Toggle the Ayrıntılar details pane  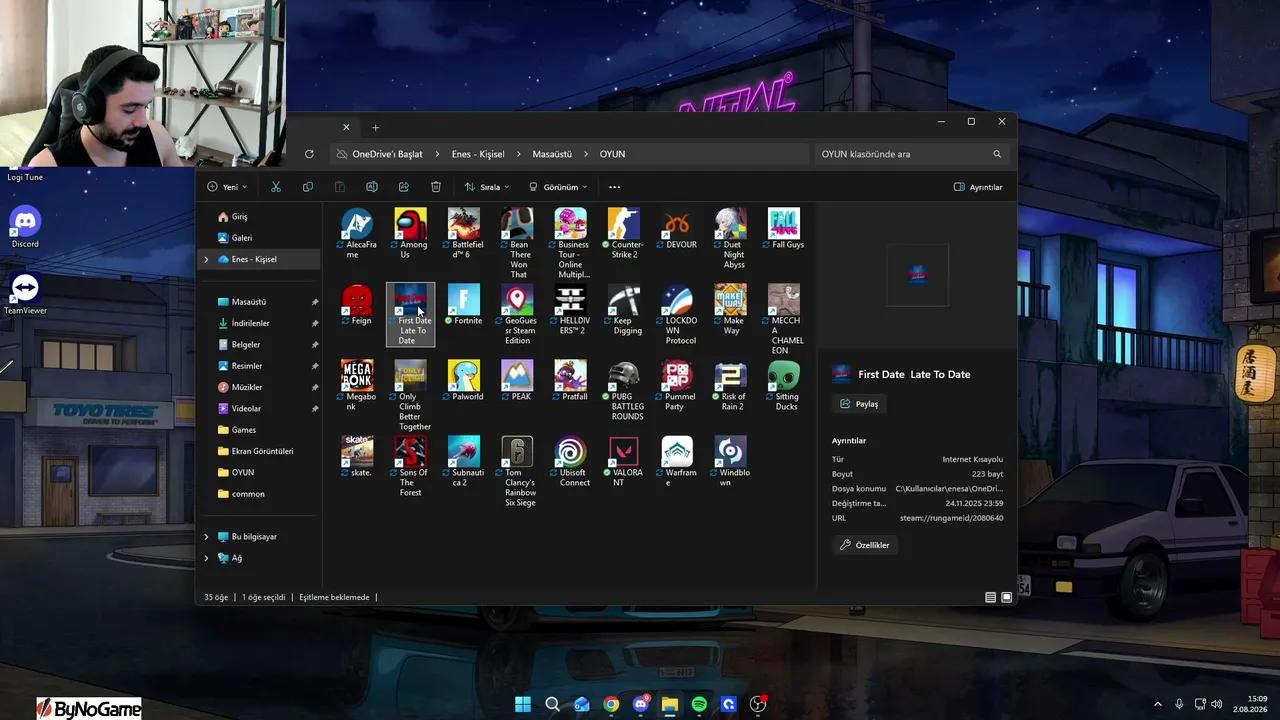(978, 187)
